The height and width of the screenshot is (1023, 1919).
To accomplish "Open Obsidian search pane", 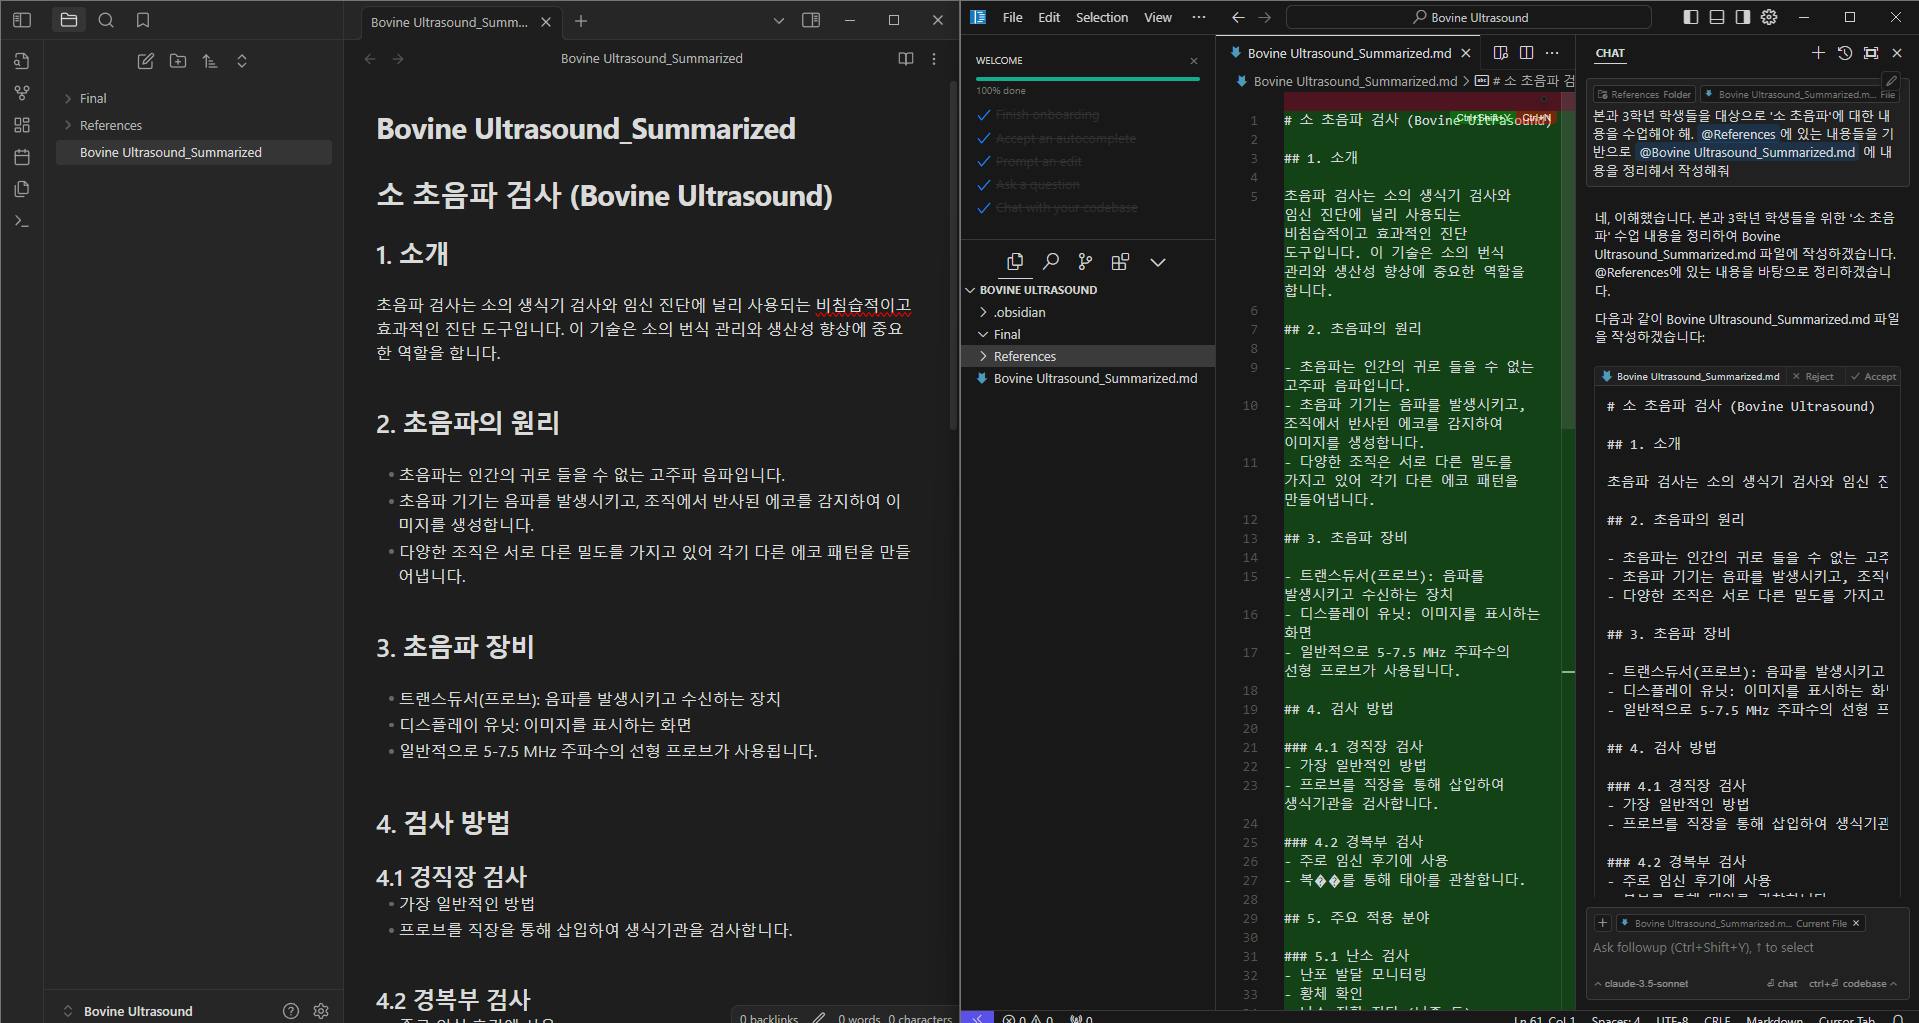I will 106,20.
